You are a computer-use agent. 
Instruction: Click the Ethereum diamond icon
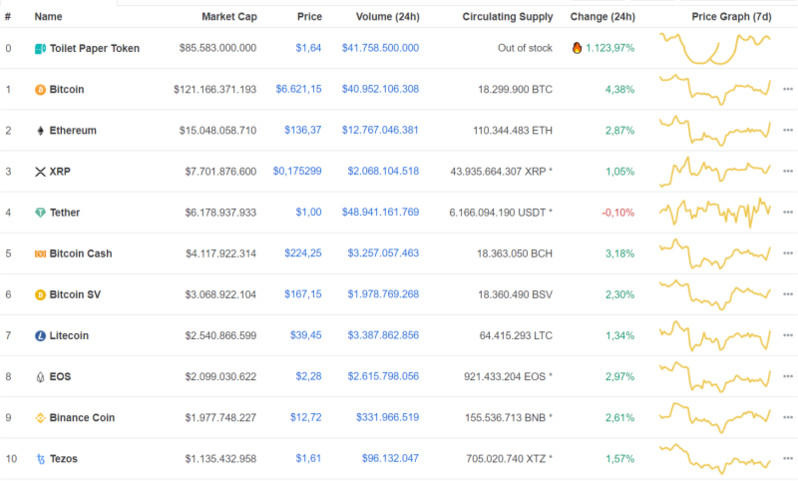40,130
